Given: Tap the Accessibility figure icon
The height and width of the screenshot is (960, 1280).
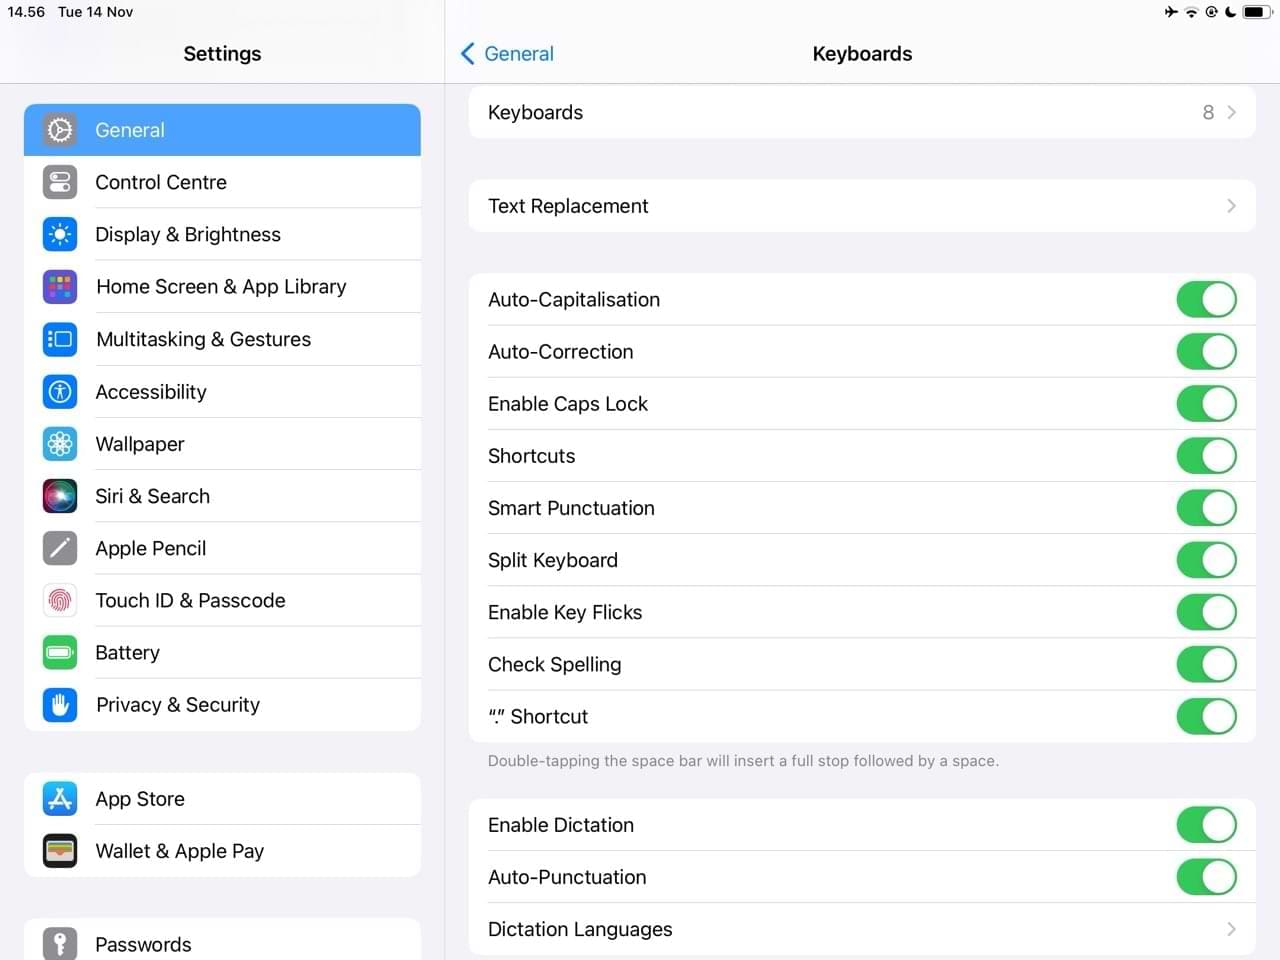Looking at the screenshot, I should tap(60, 392).
